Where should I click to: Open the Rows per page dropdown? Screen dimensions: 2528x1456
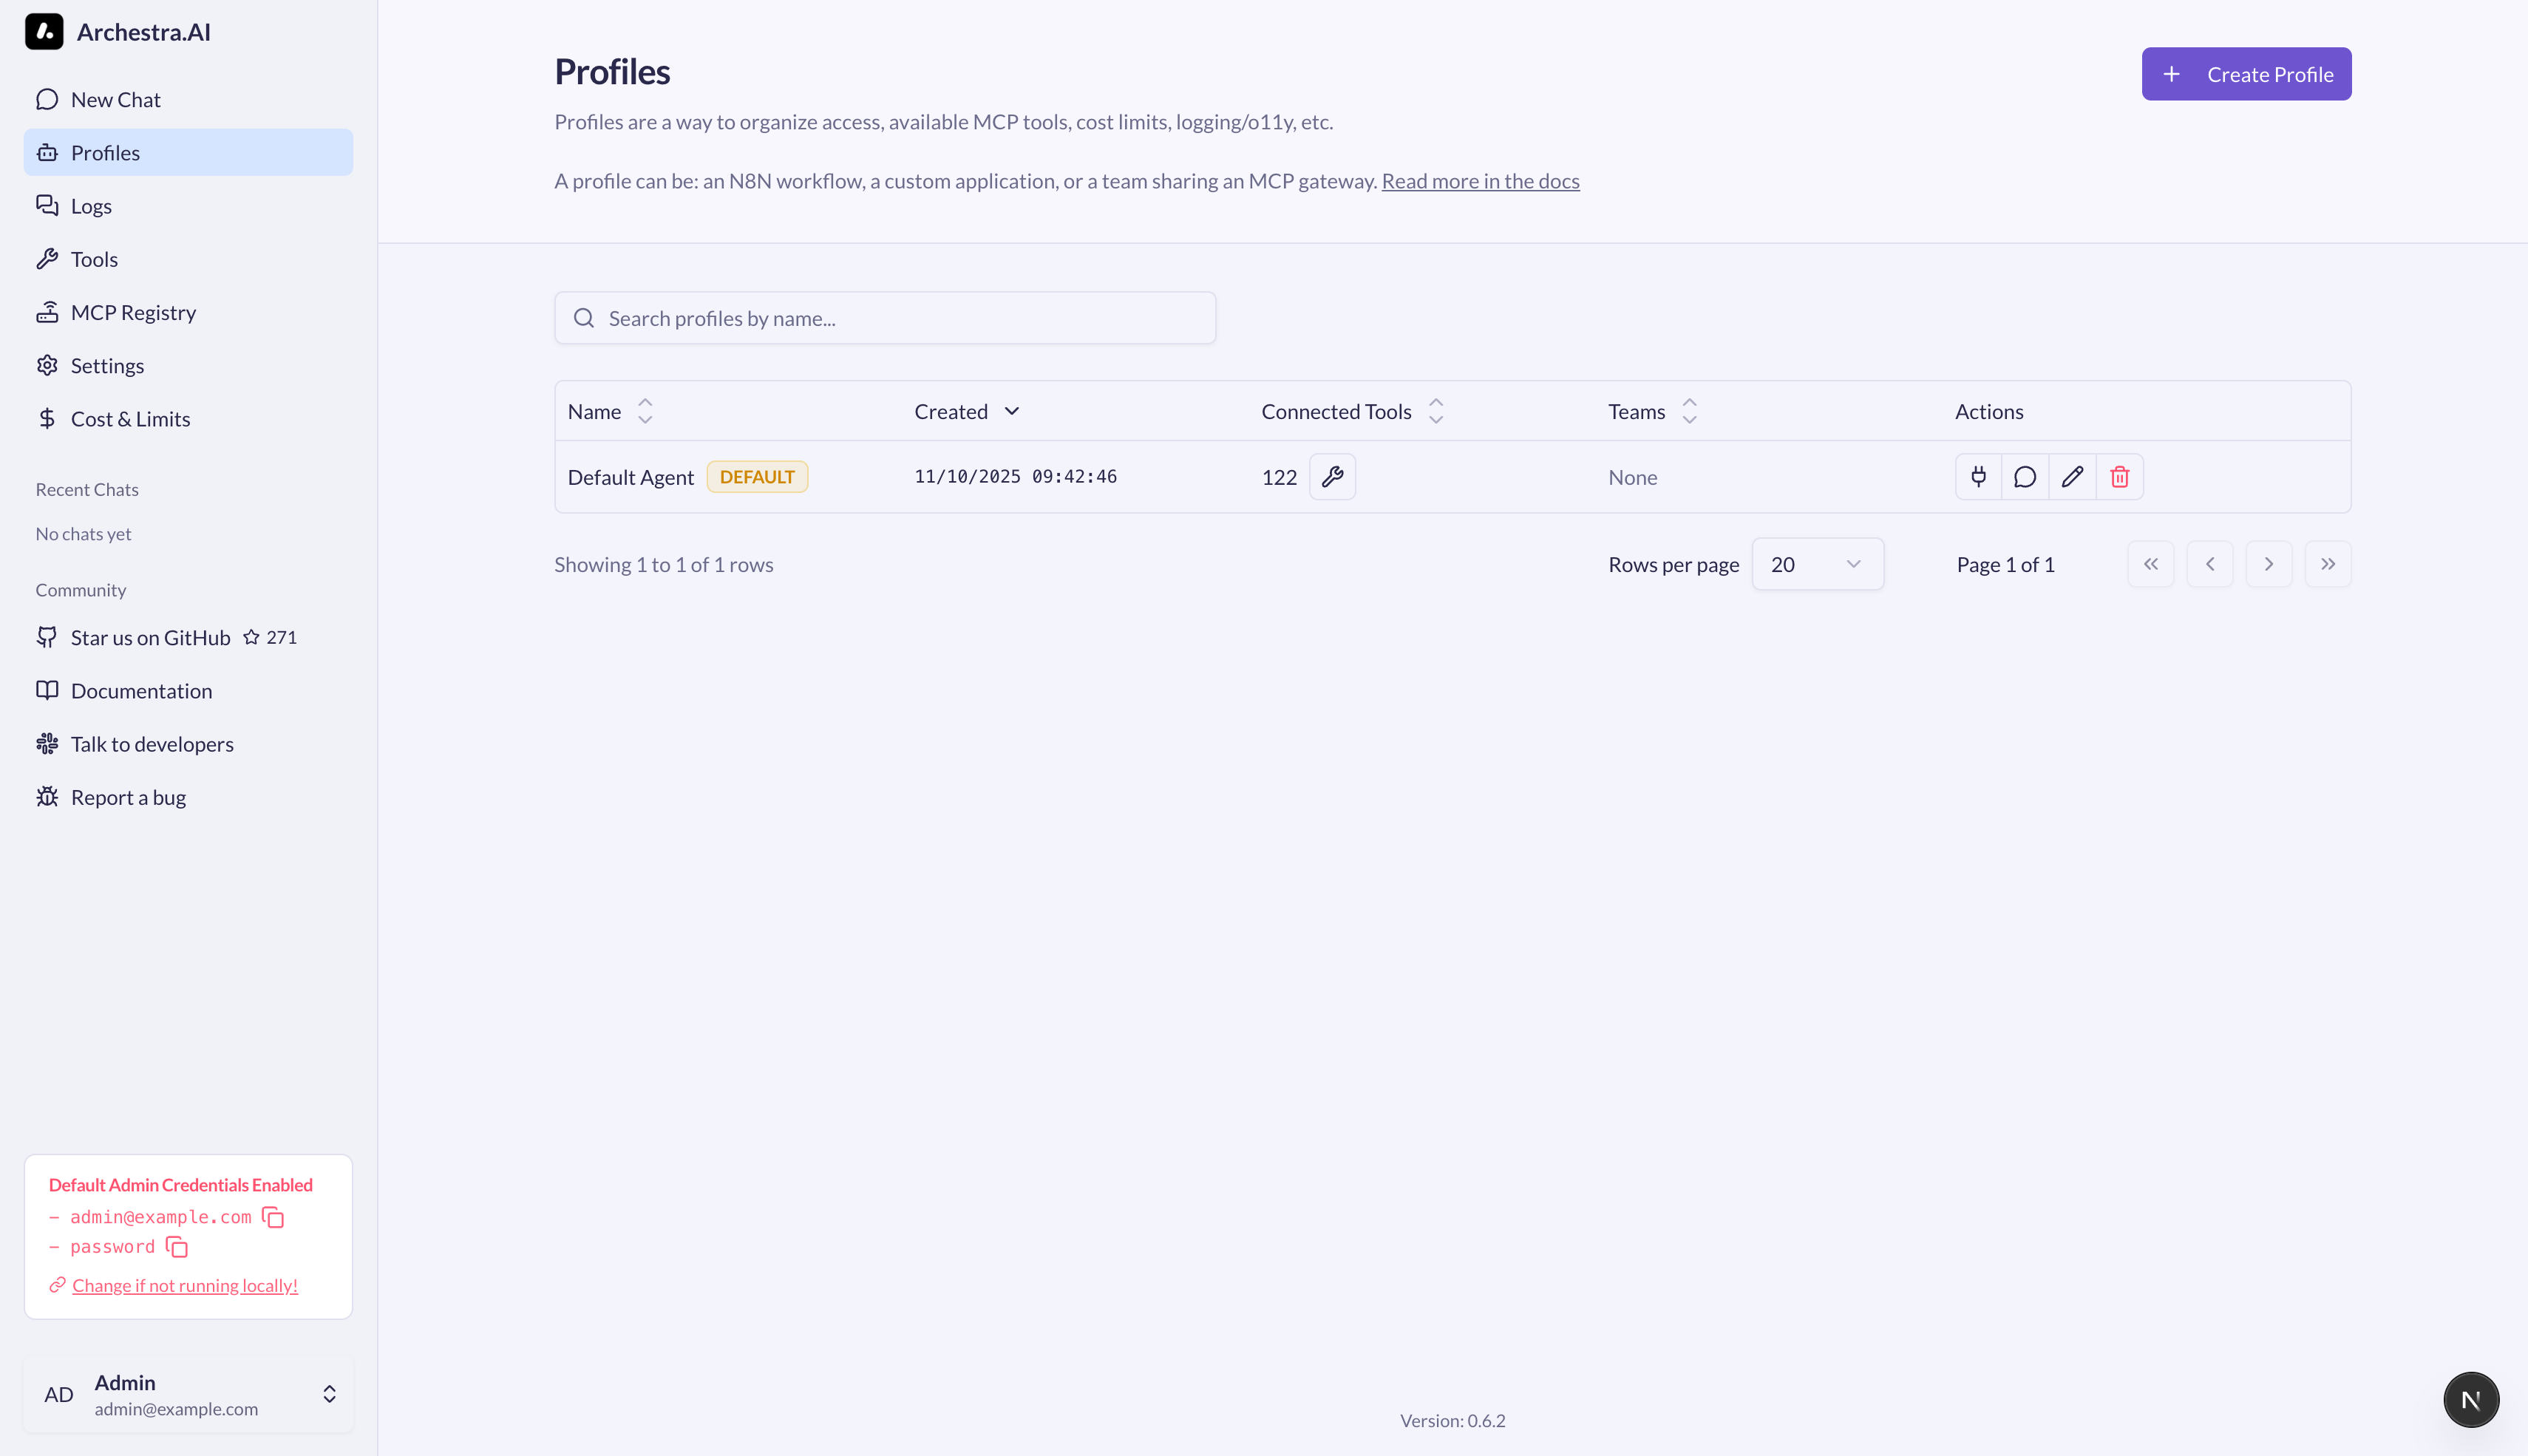pos(1817,563)
